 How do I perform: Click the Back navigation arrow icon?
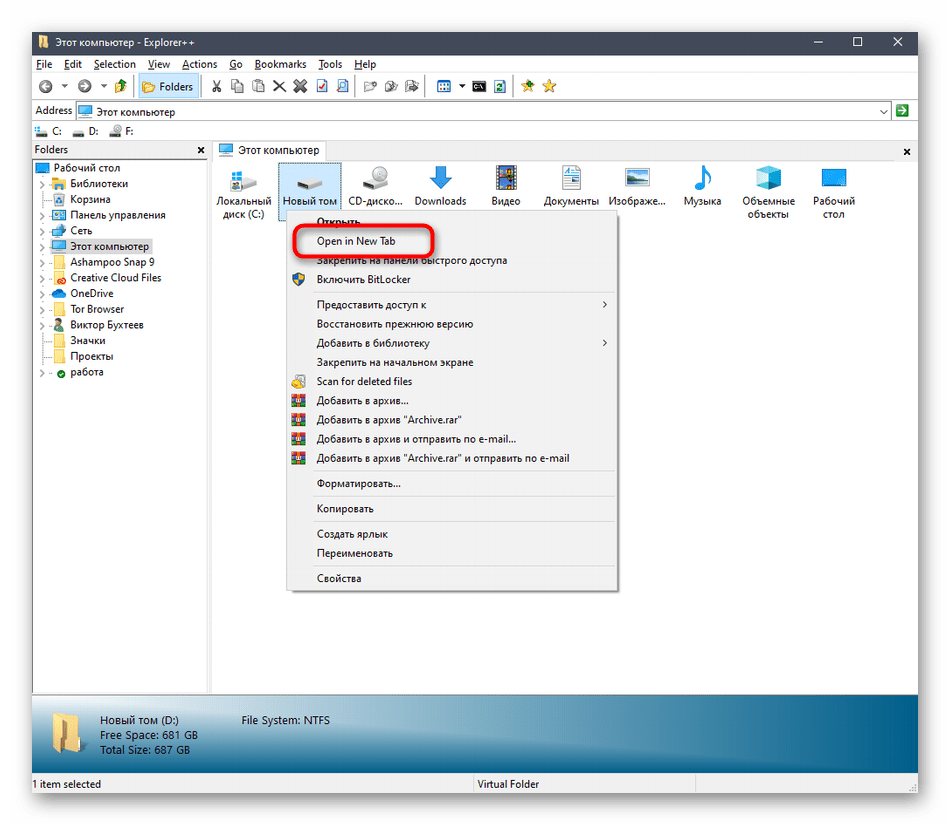[x=46, y=87]
